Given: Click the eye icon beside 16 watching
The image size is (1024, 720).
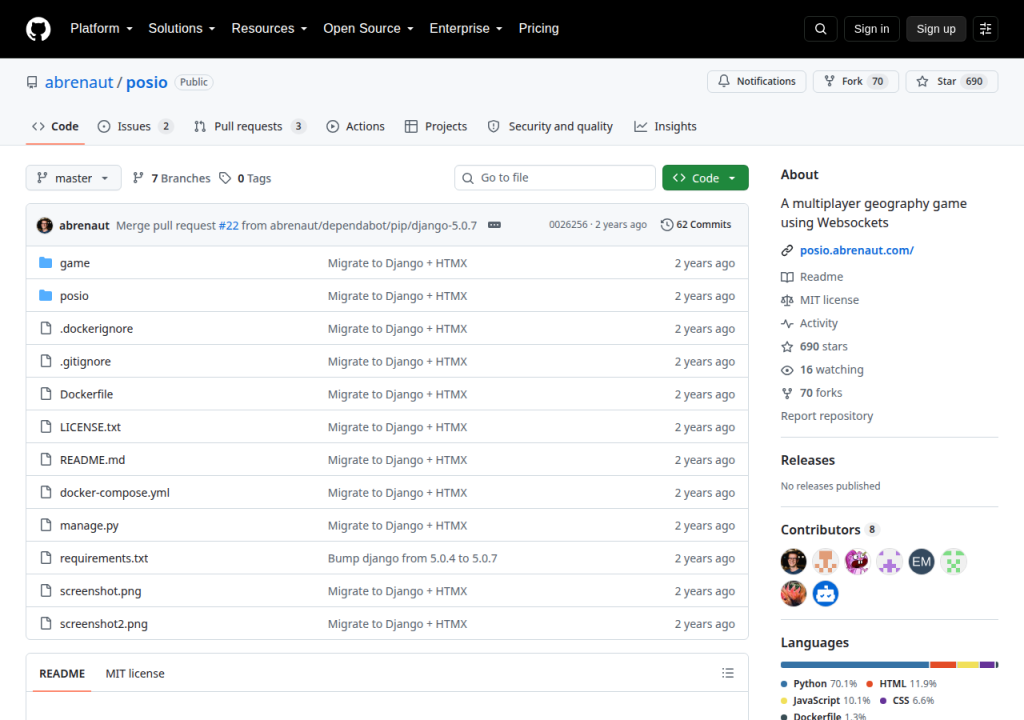Looking at the screenshot, I should 787,370.
